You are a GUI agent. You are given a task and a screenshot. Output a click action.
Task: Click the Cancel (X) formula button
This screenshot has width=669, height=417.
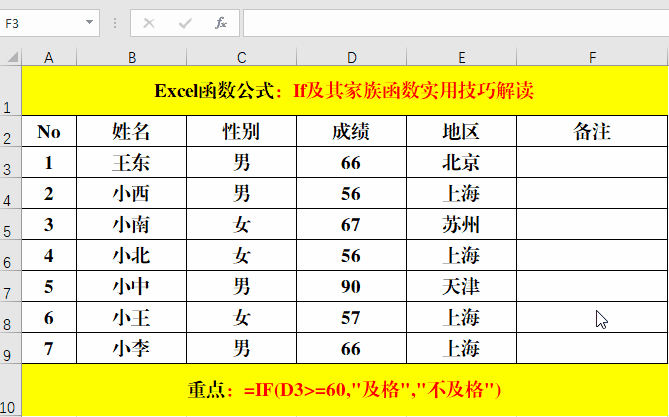[148, 23]
